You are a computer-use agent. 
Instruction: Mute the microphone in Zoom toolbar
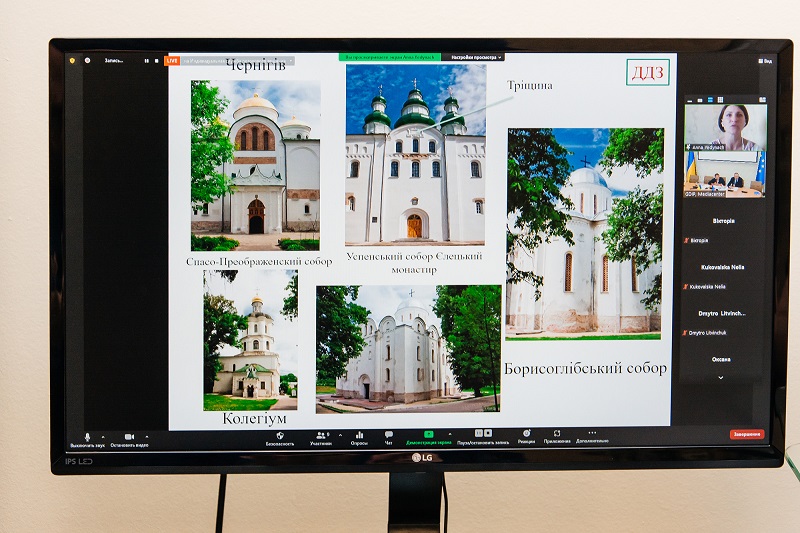[x=87, y=437]
